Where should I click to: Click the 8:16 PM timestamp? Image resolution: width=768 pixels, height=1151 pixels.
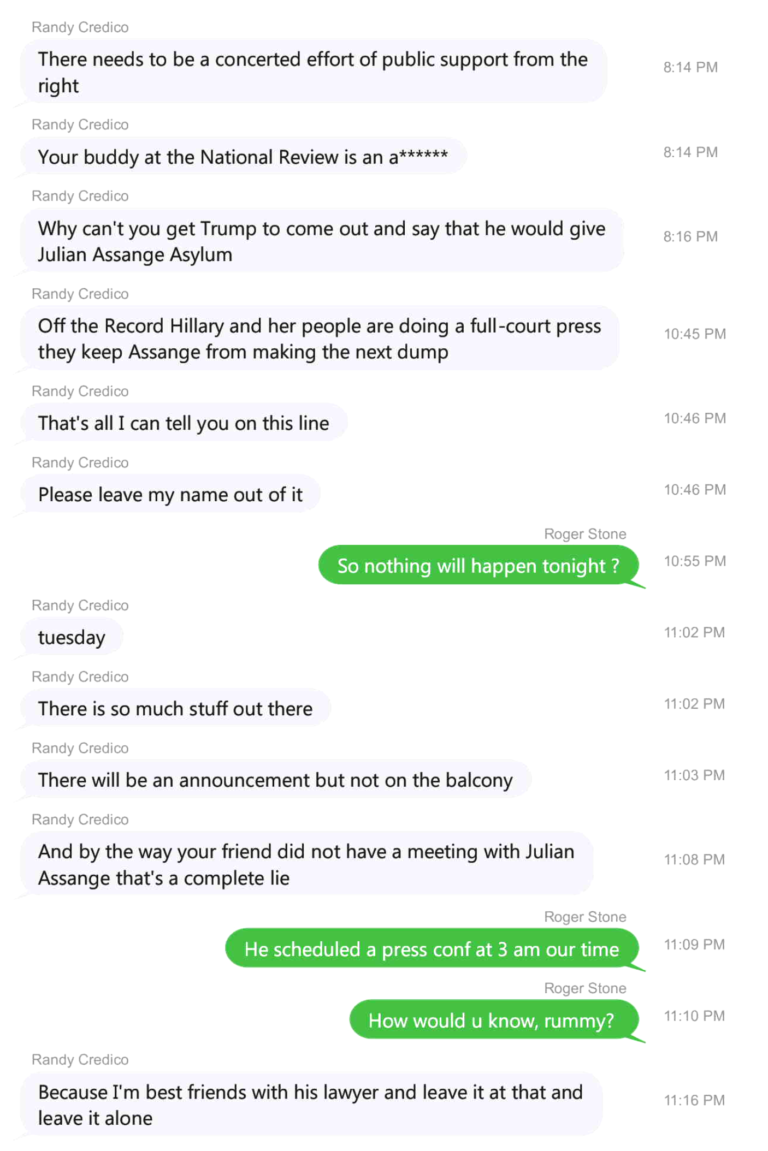(691, 237)
